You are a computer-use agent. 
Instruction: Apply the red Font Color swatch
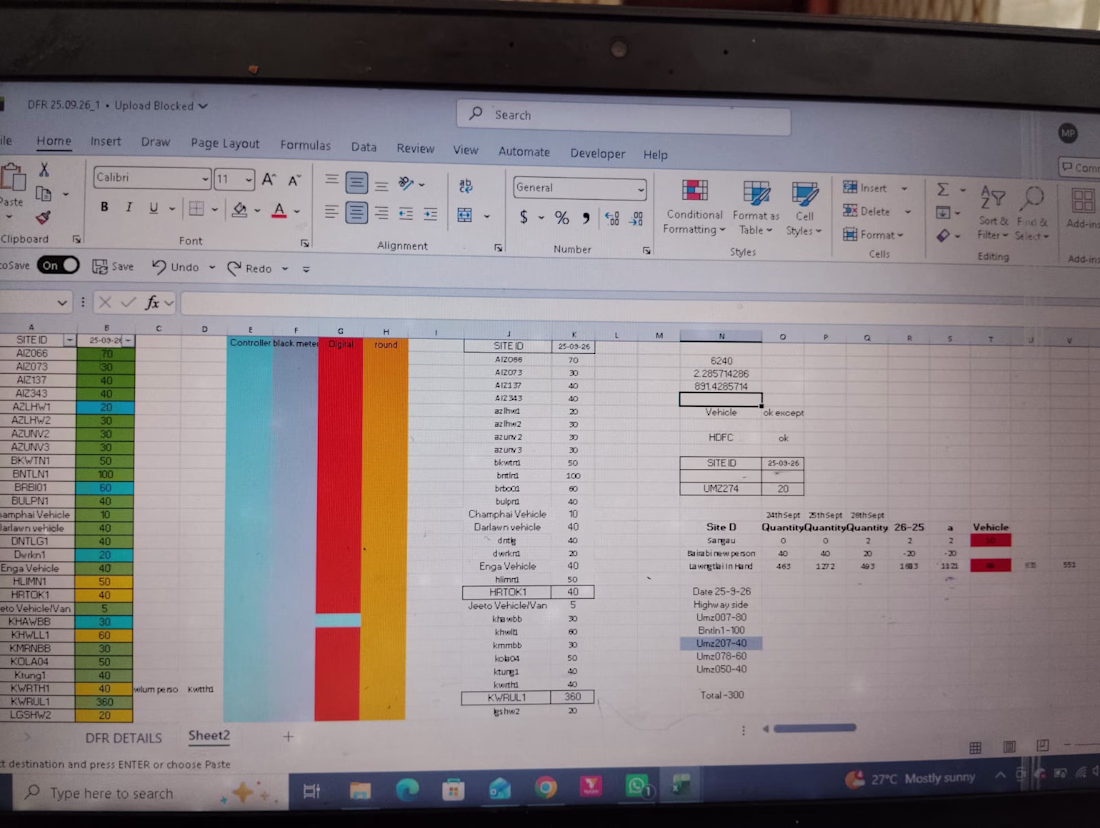coord(279,210)
